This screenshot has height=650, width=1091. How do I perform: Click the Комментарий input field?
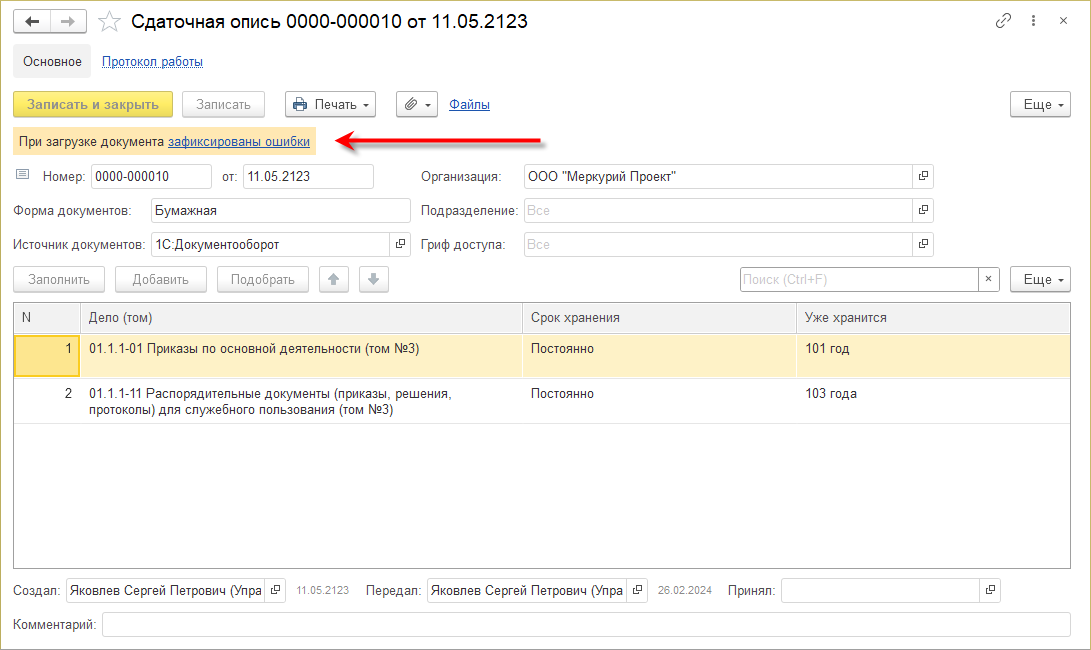coord(587,624)
